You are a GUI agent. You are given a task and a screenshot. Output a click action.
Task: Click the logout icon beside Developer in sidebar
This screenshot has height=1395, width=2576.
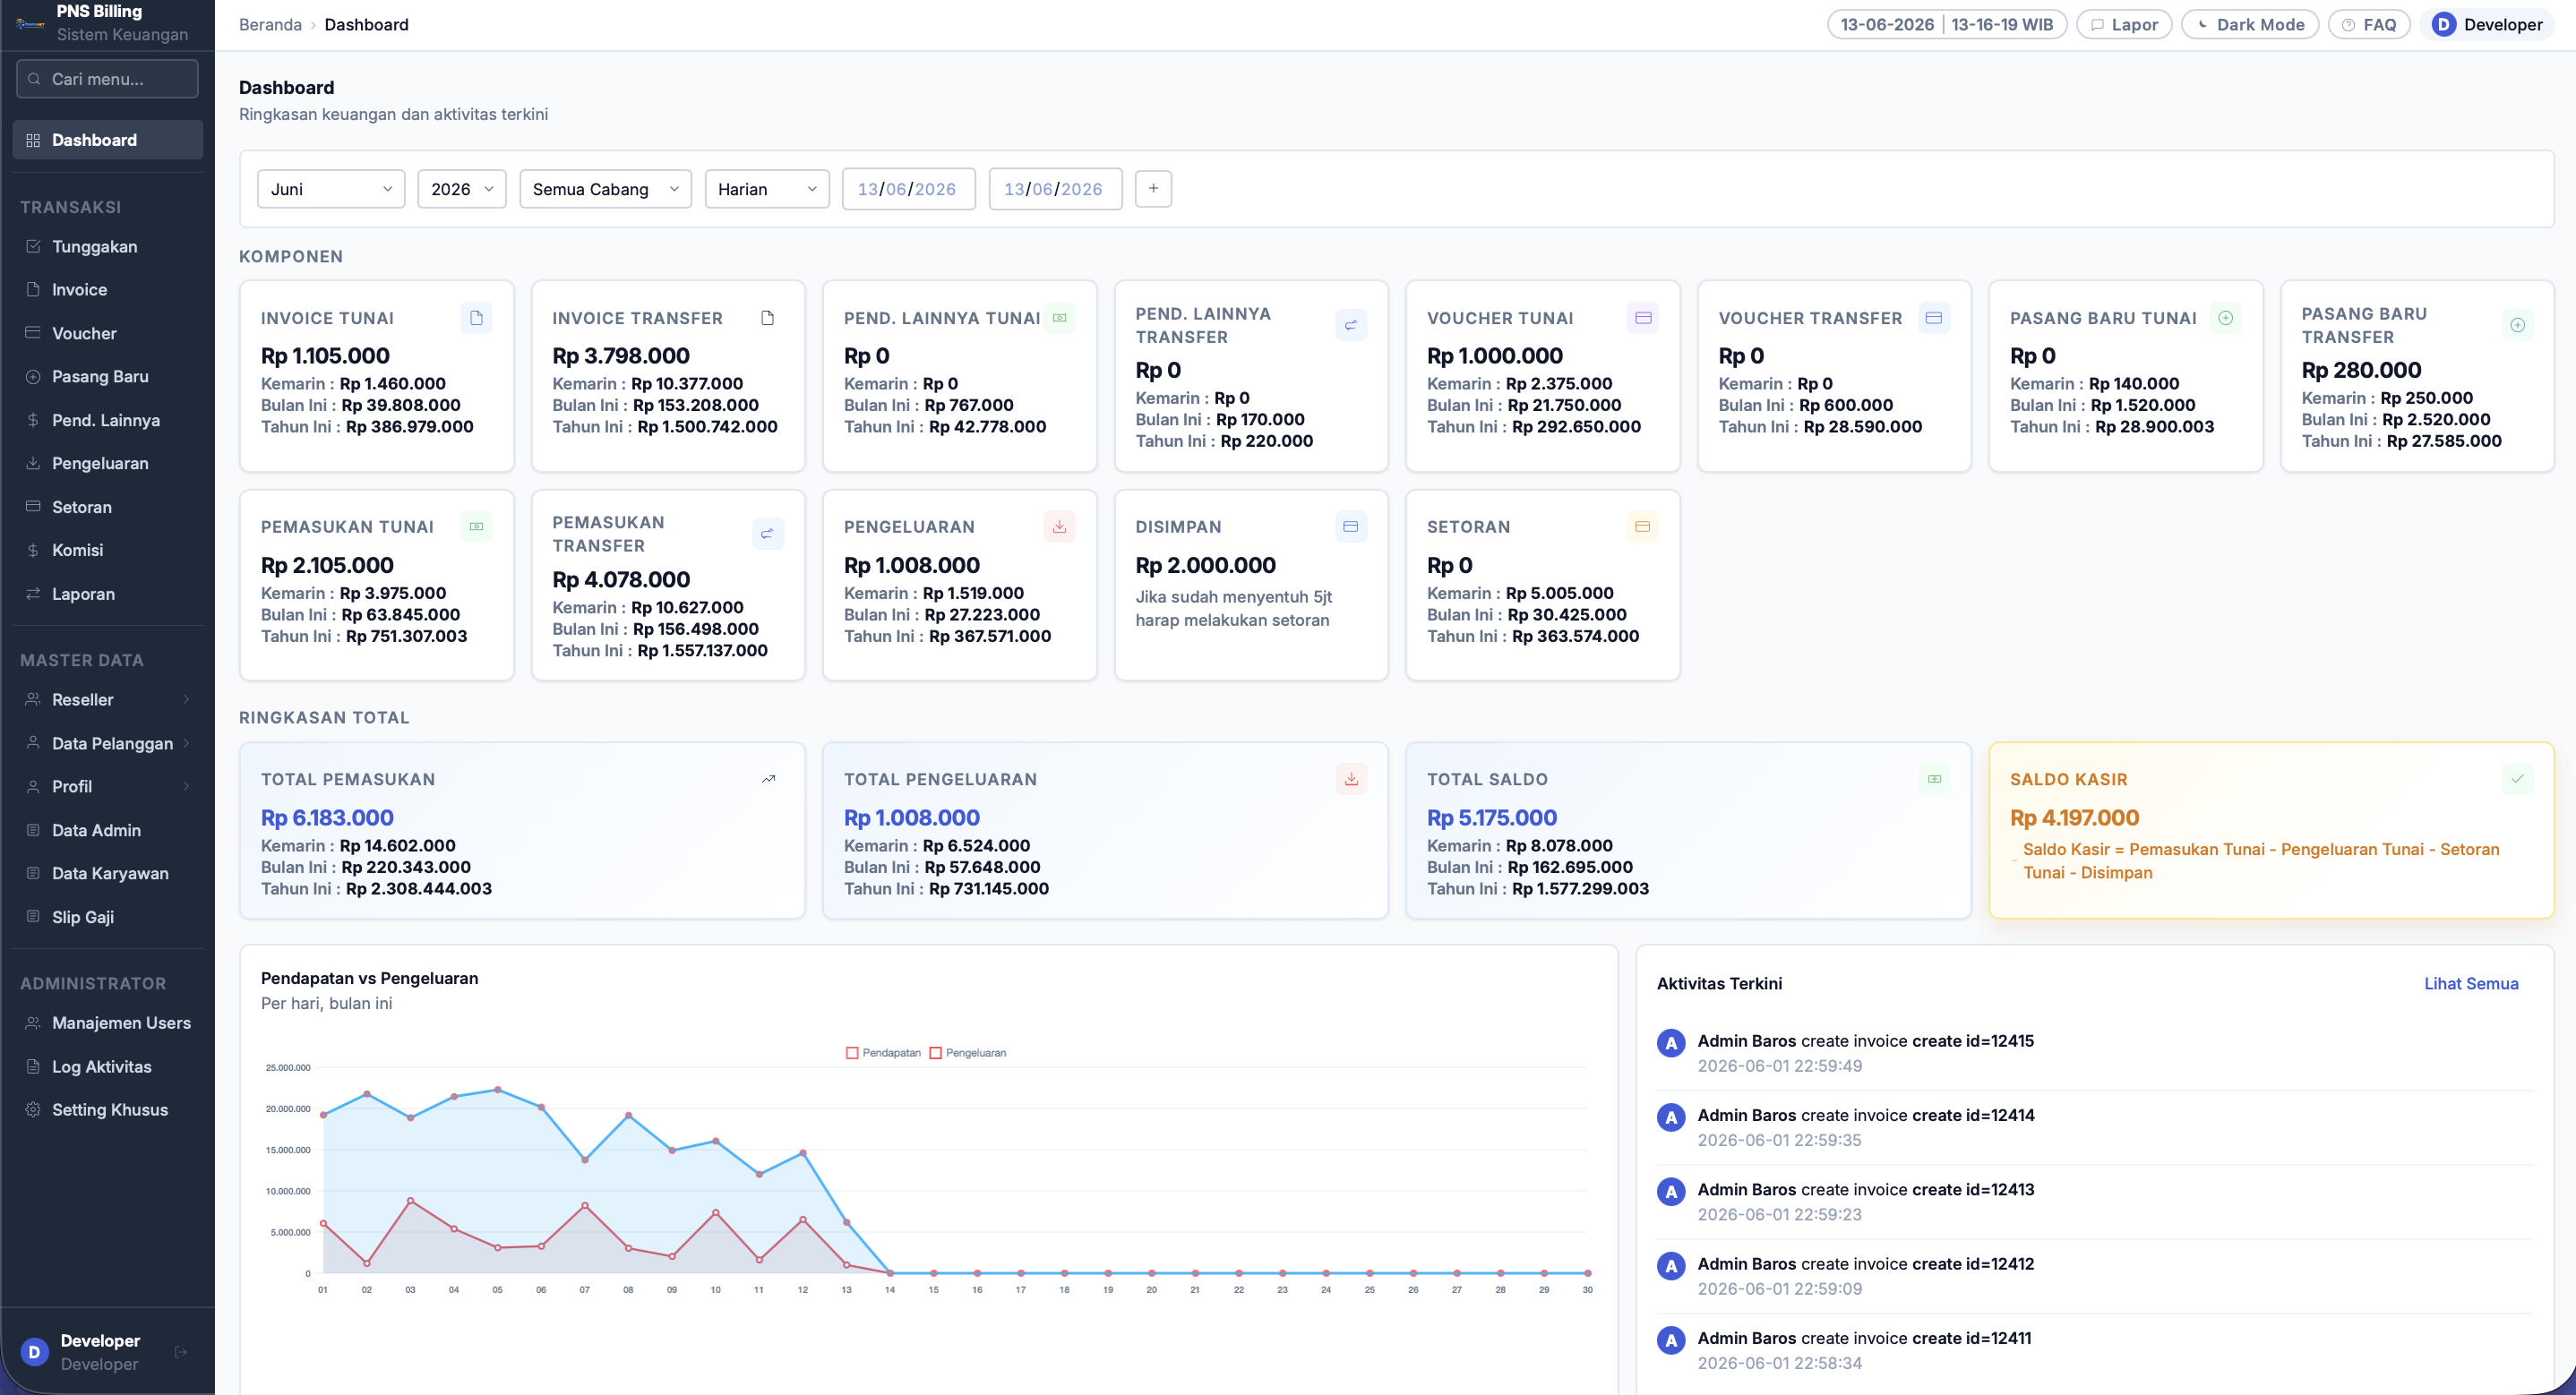pos(181,1352)
